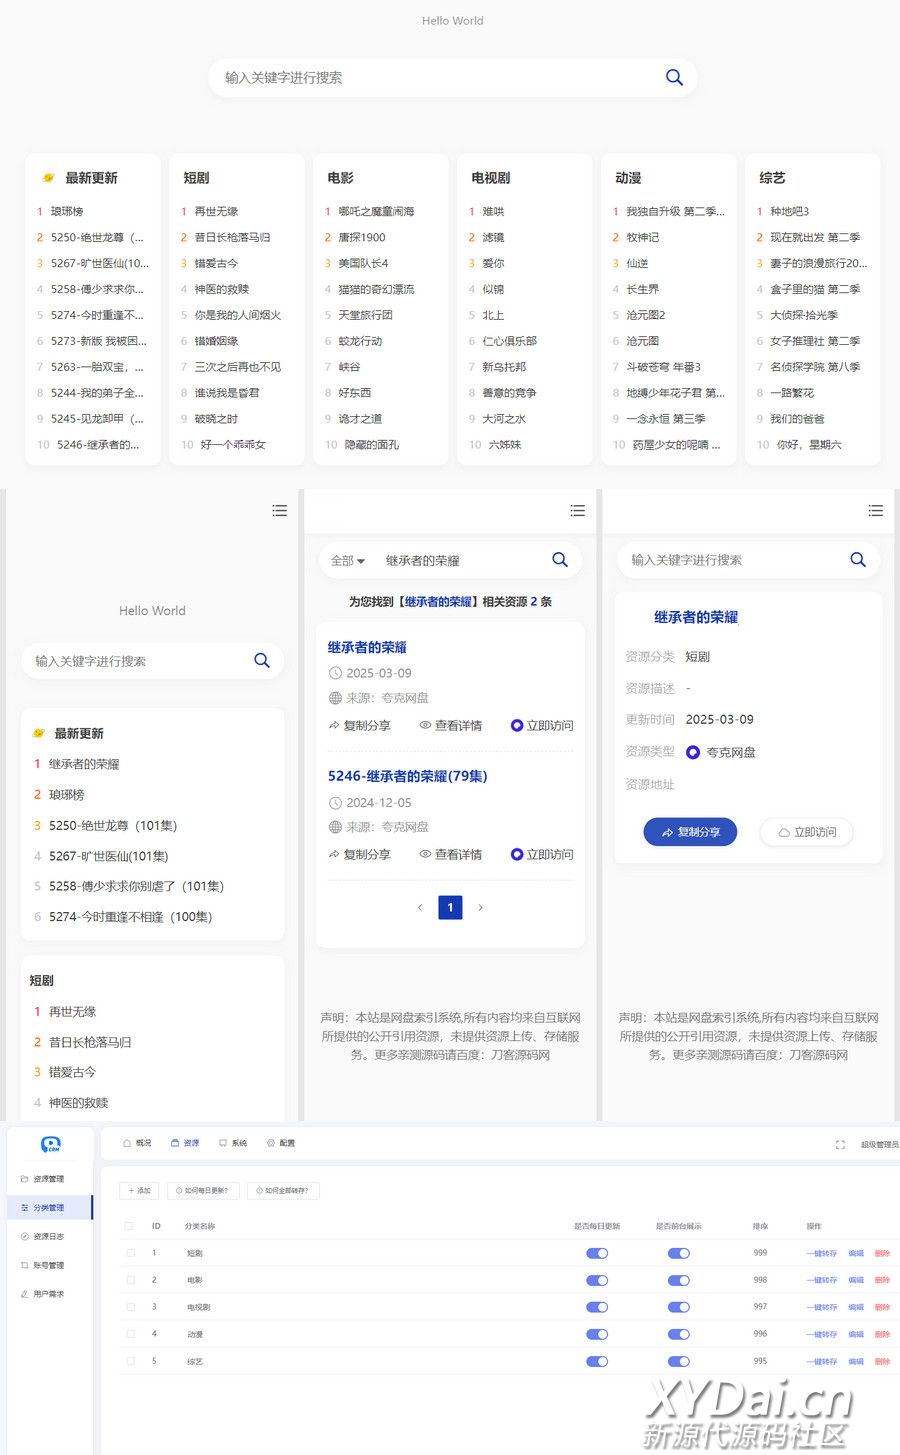Open the hamburger menu above the 全部 search bar
This screenshot has width=900, height=1455.
click(x=577, y=511)
